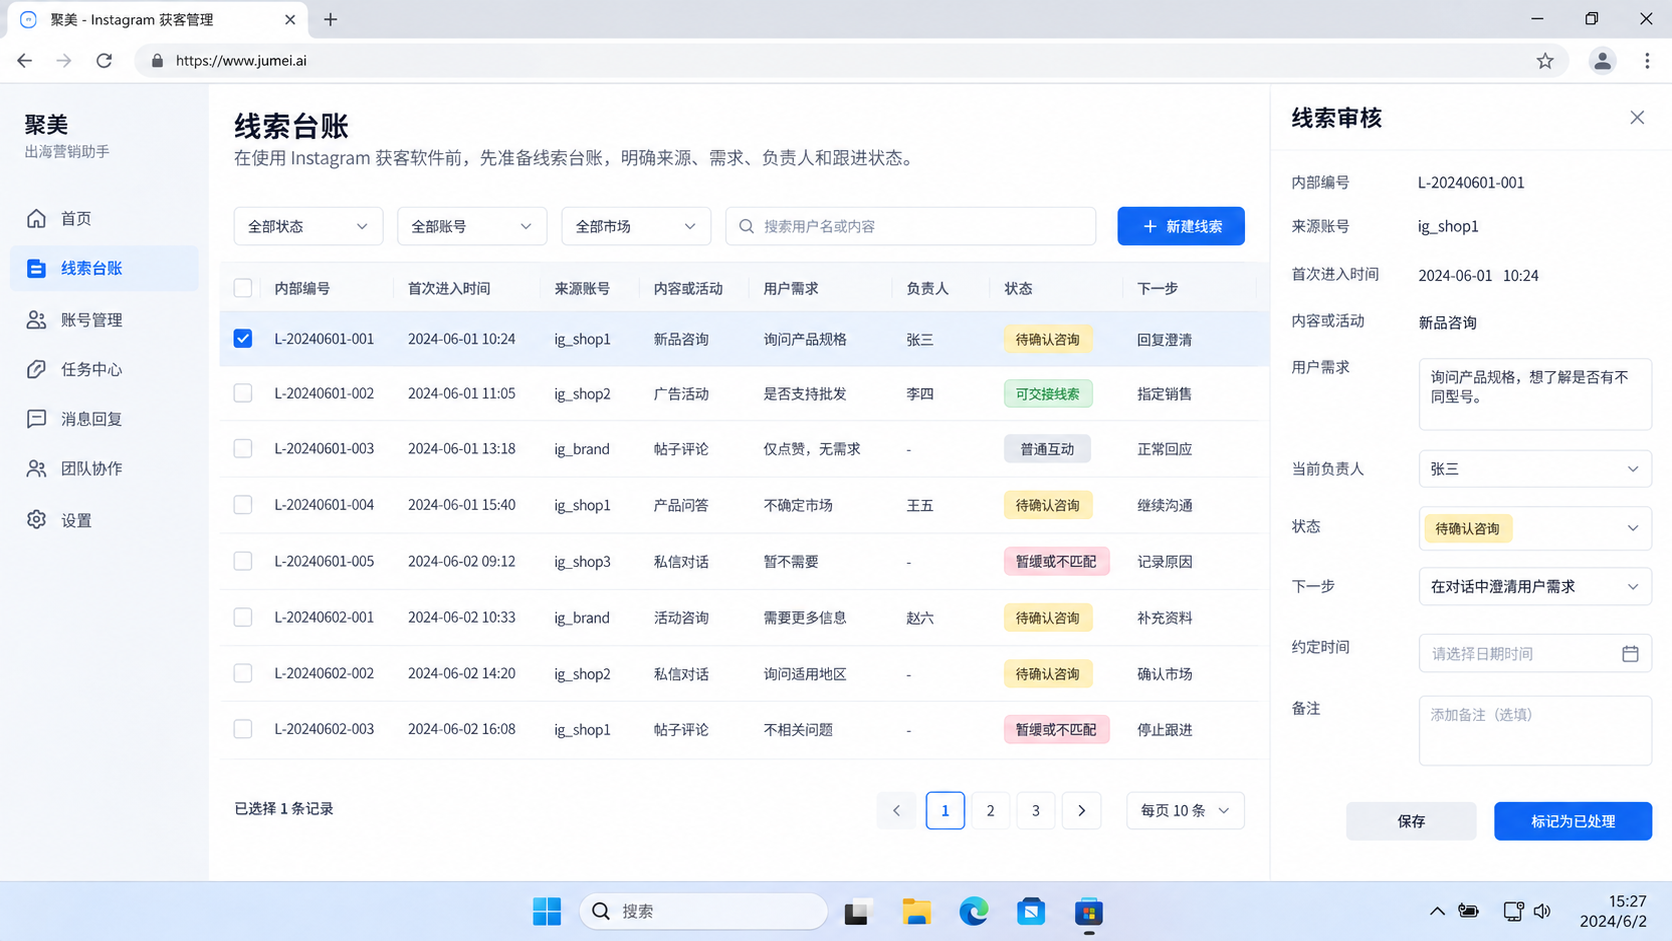The height and width of the screenshot is (941, 1672).
Task: Open 消息回复 message icon
Action: point(37,418)
